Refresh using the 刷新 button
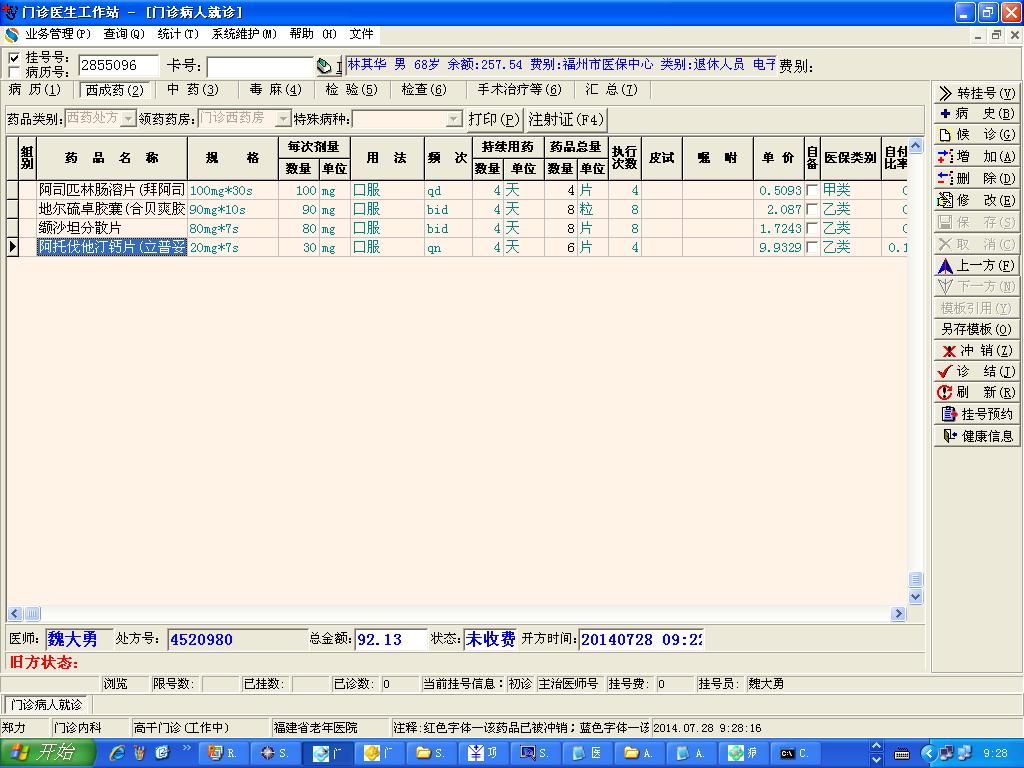 (977, 393)
